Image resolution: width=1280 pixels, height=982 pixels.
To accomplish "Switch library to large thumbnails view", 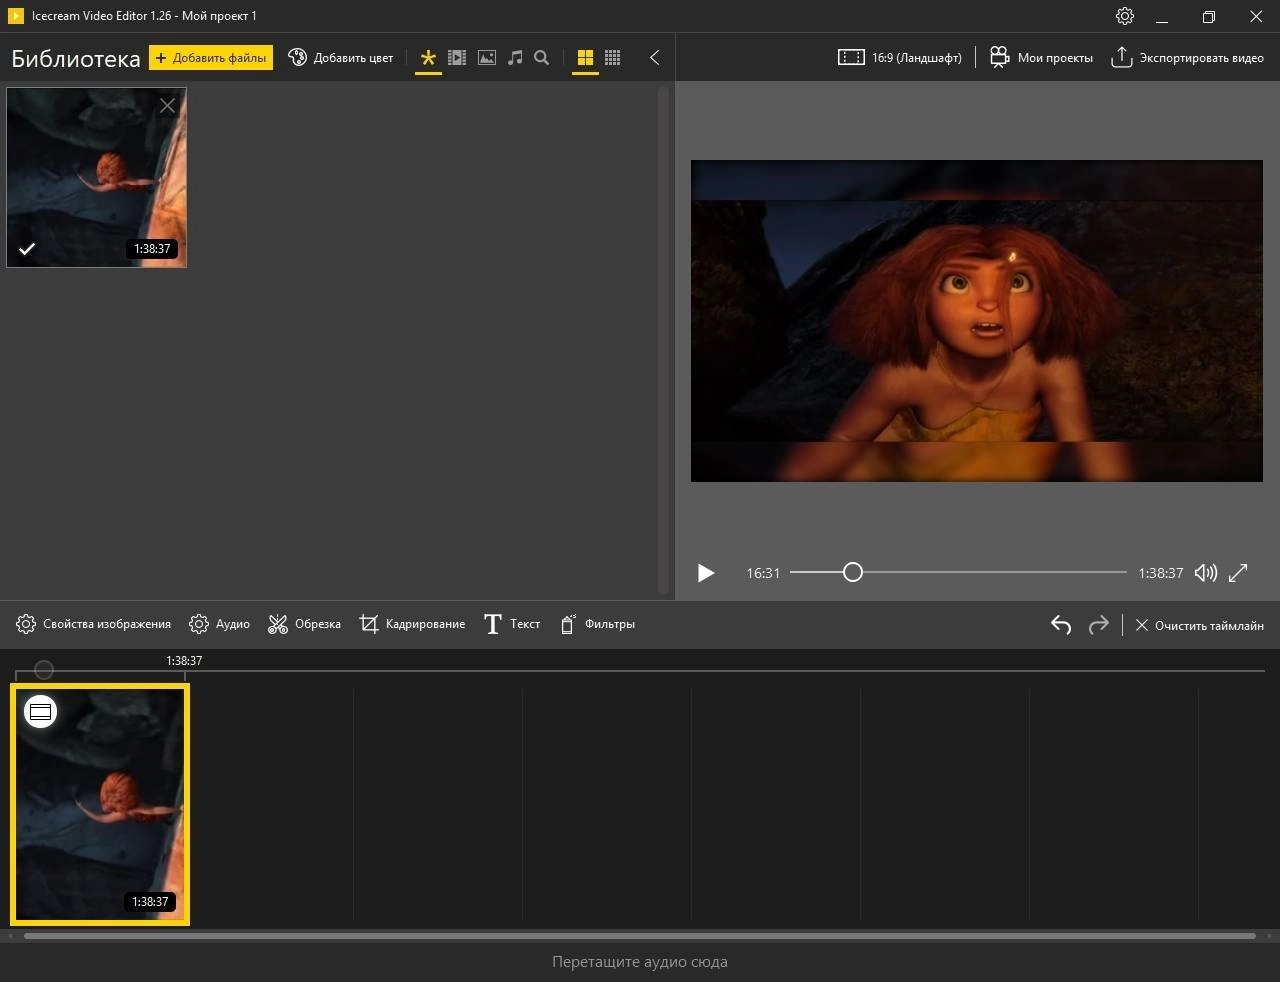I will (x=585, y=58).
